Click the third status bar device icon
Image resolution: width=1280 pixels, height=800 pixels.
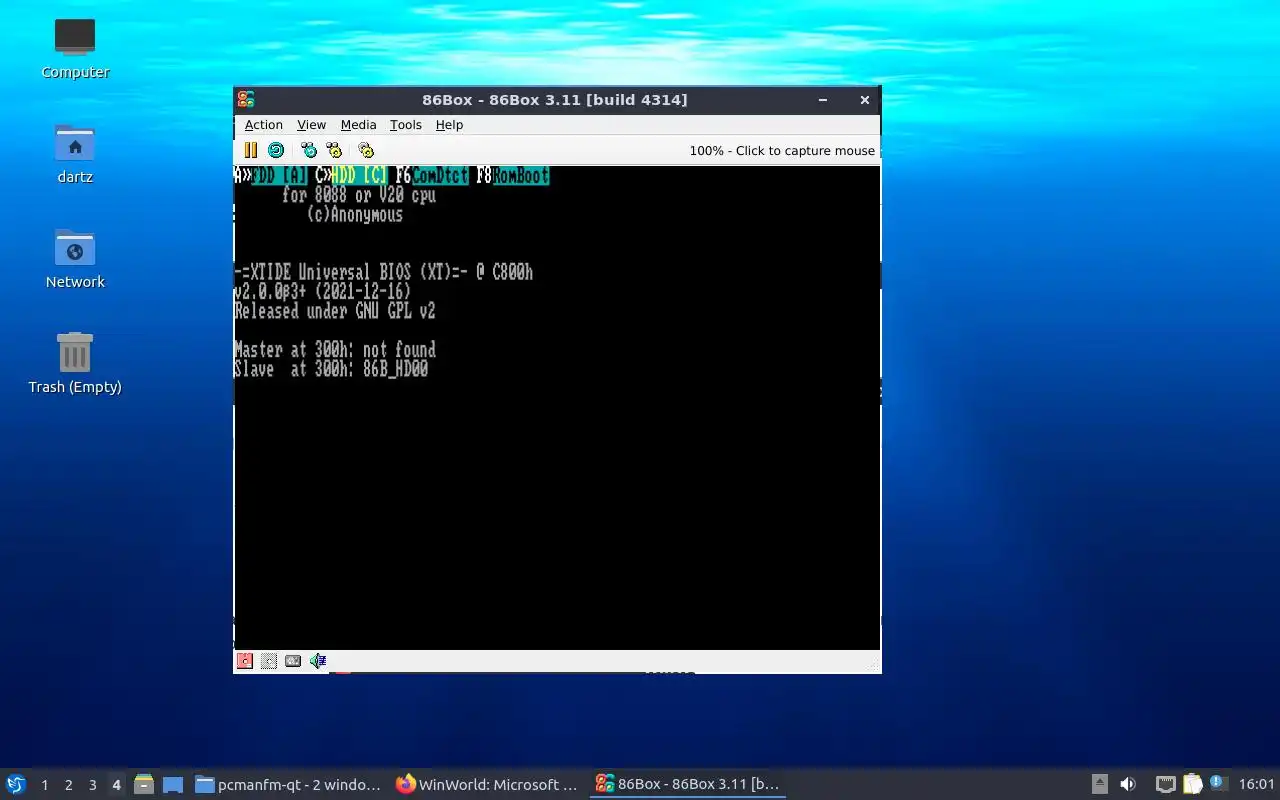(293, 660)
